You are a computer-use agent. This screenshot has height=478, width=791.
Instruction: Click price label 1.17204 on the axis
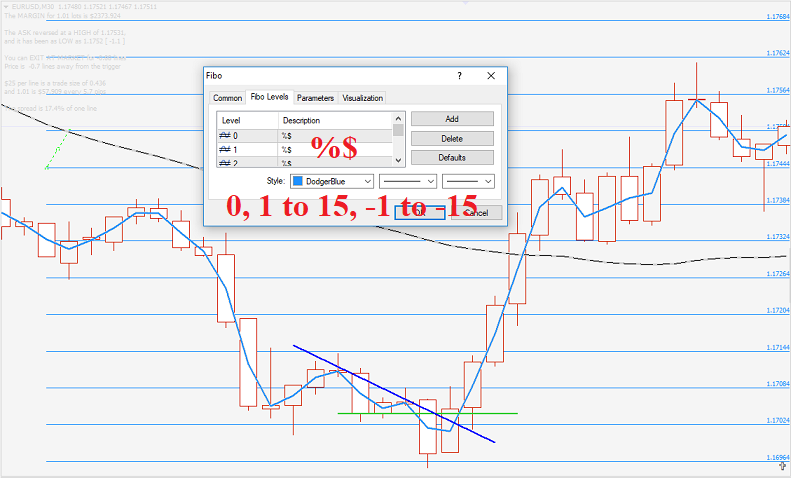[x=777, y=310]
